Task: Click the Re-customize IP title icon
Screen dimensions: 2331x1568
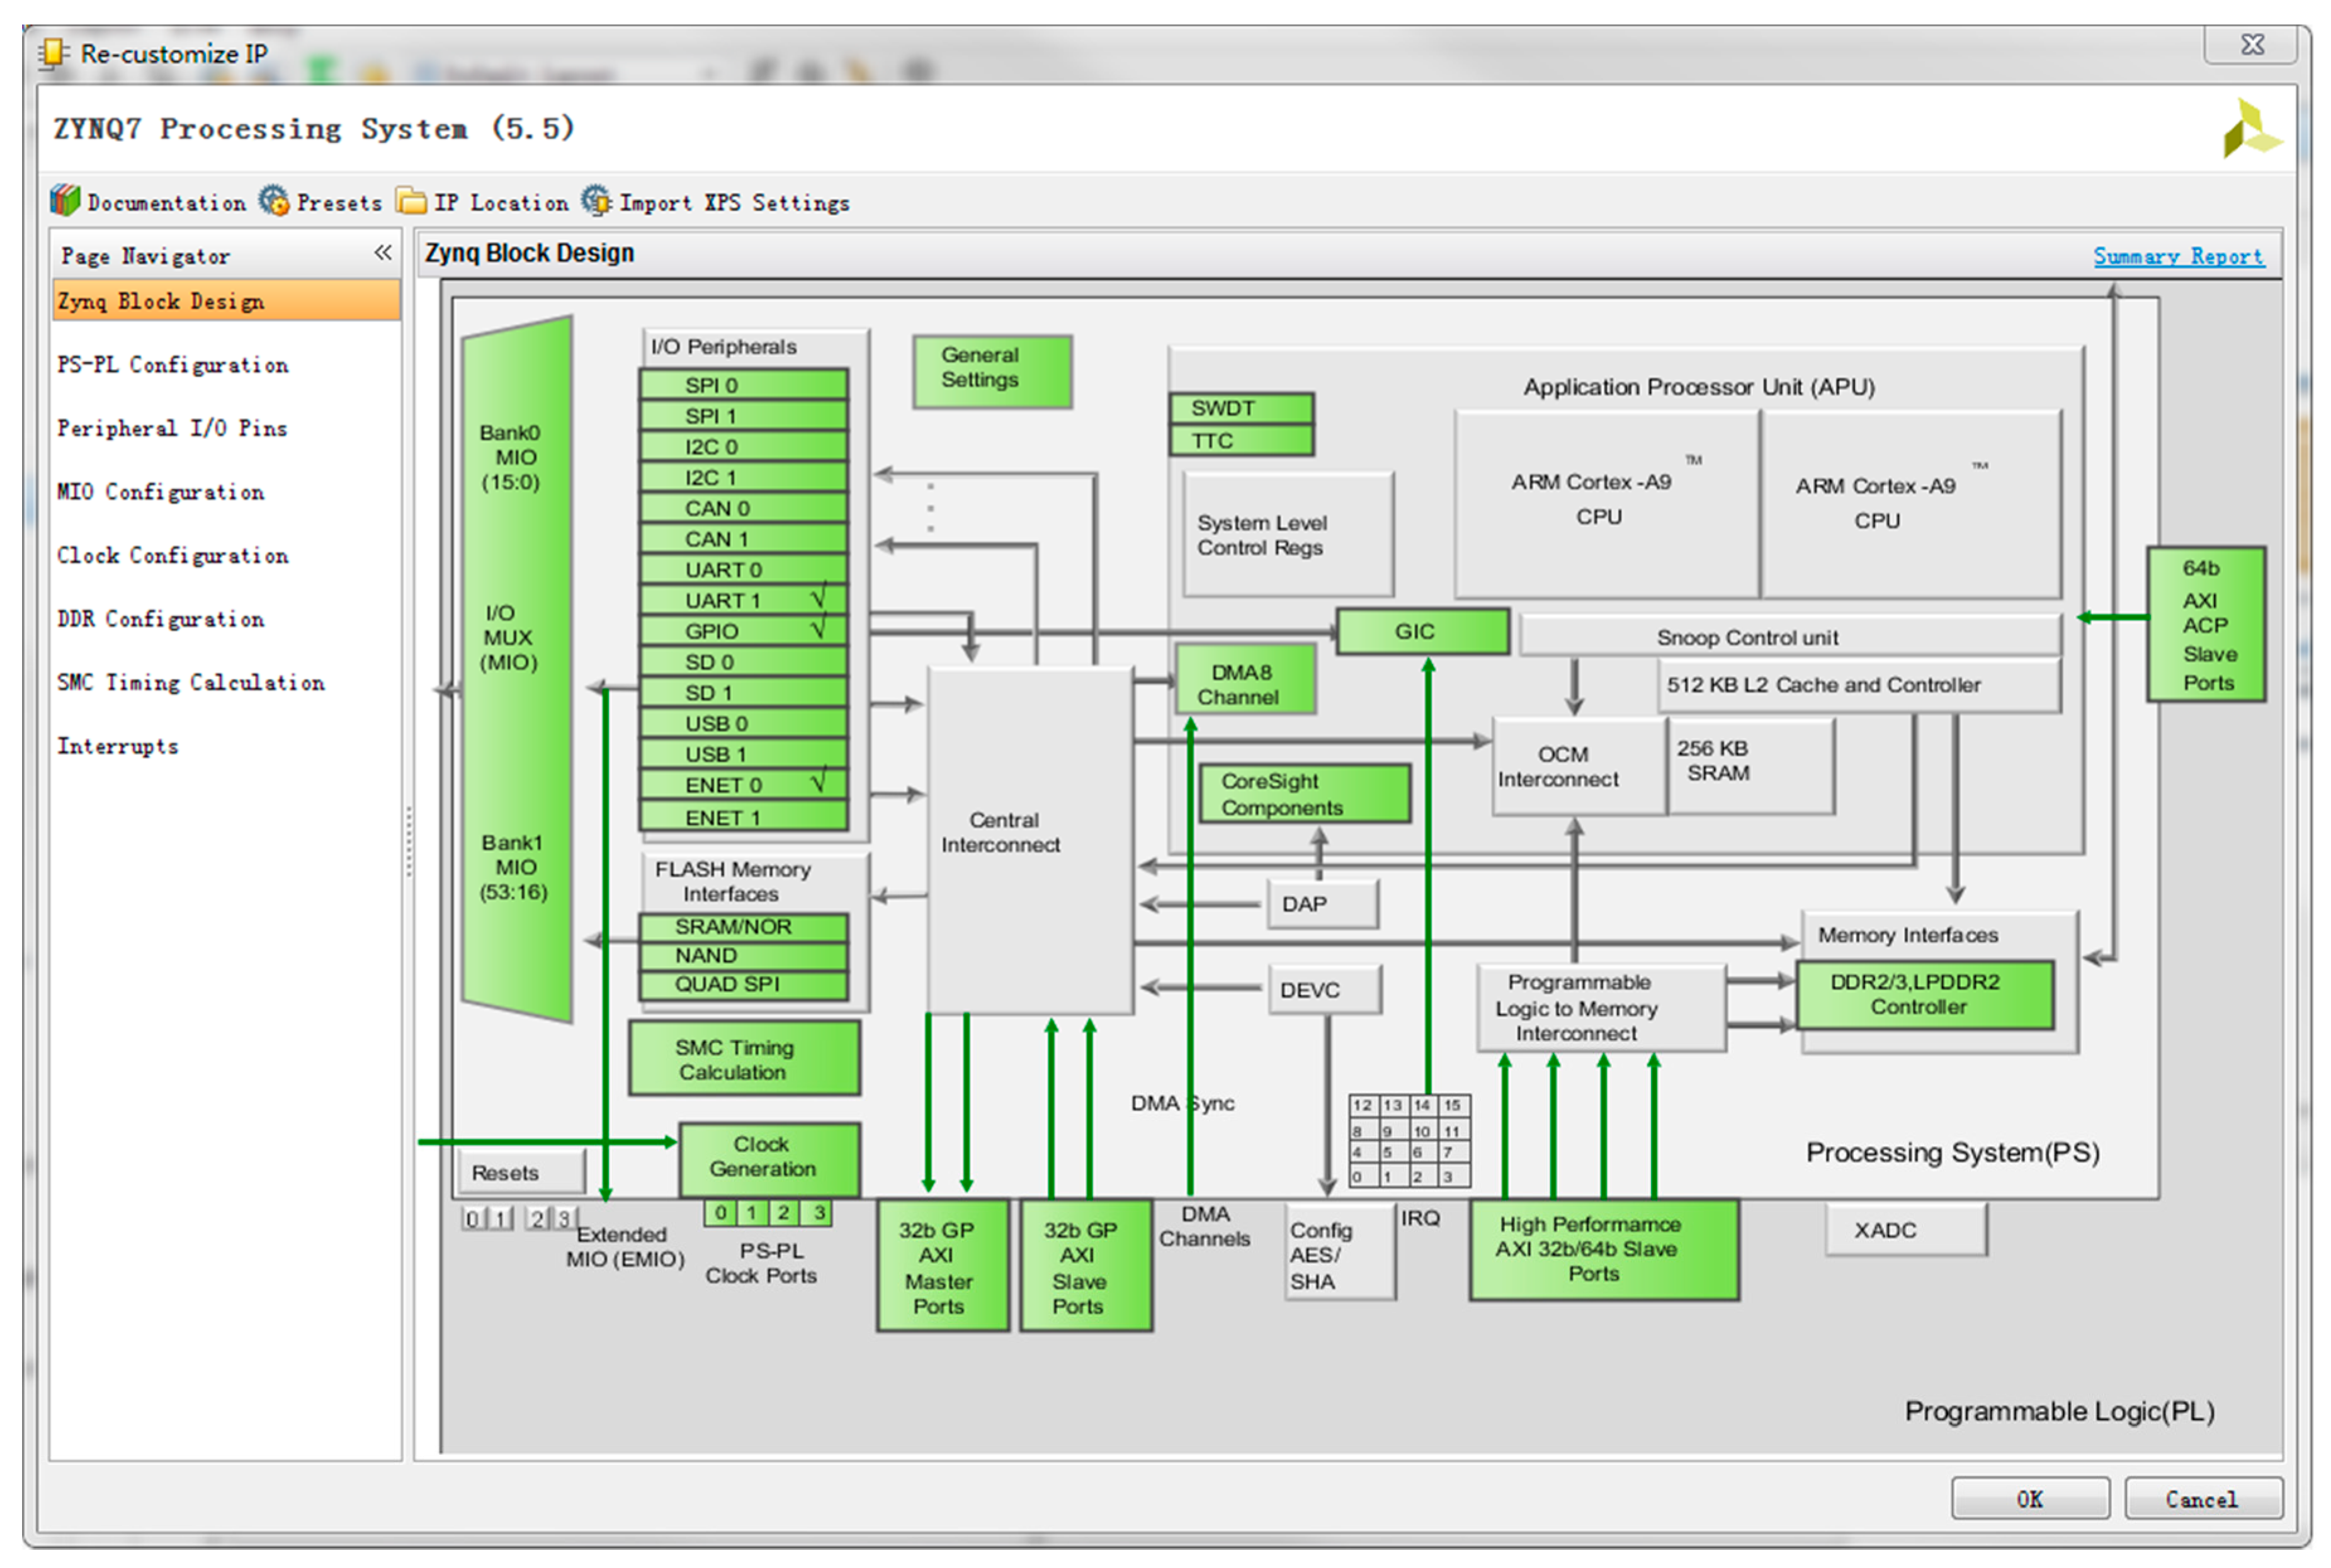Action: pos(53,53)
